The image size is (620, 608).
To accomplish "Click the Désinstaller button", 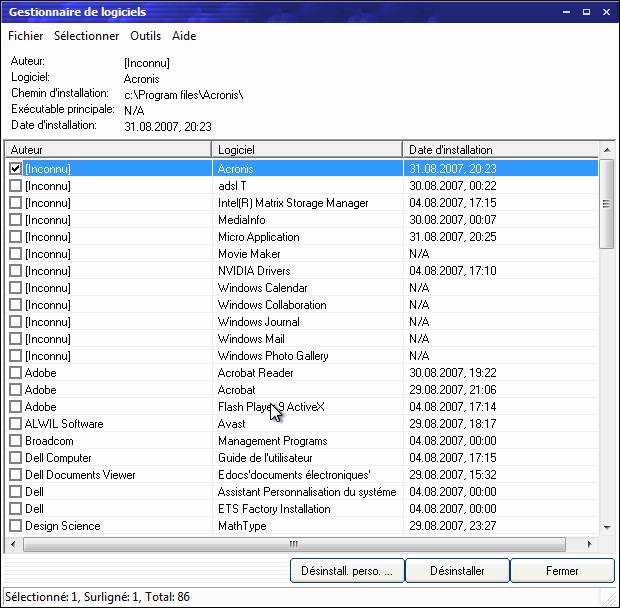I will tap(457, 570).
